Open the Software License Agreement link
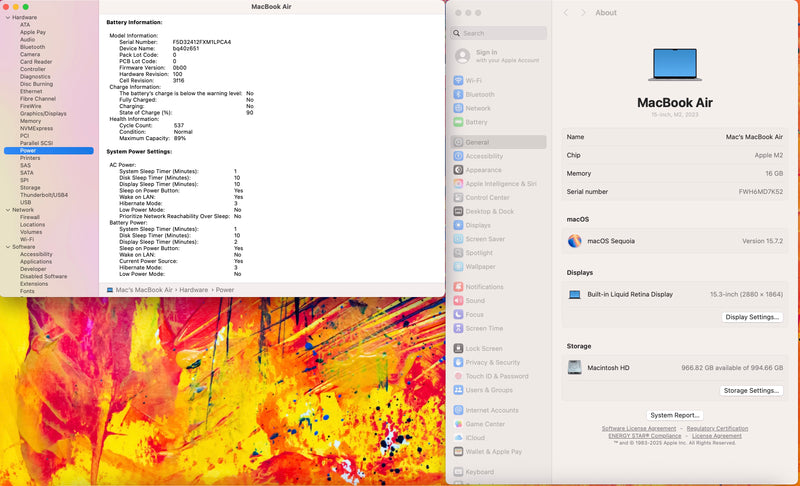800x486 pixels. (x=638, y=428)
